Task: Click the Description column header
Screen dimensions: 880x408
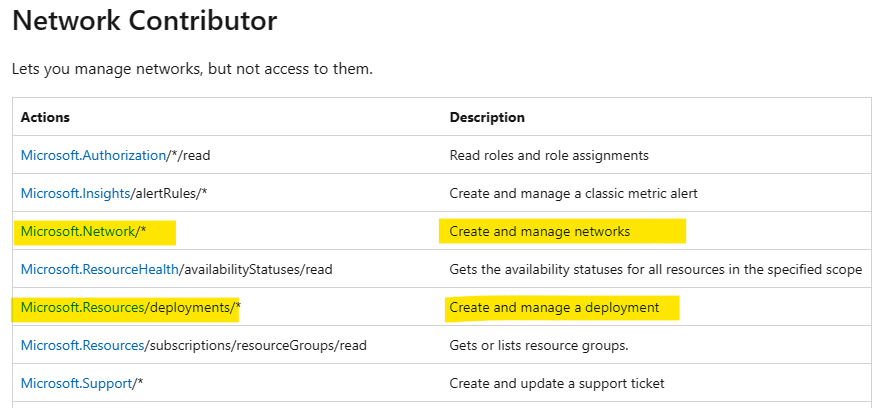Action: 487,117
